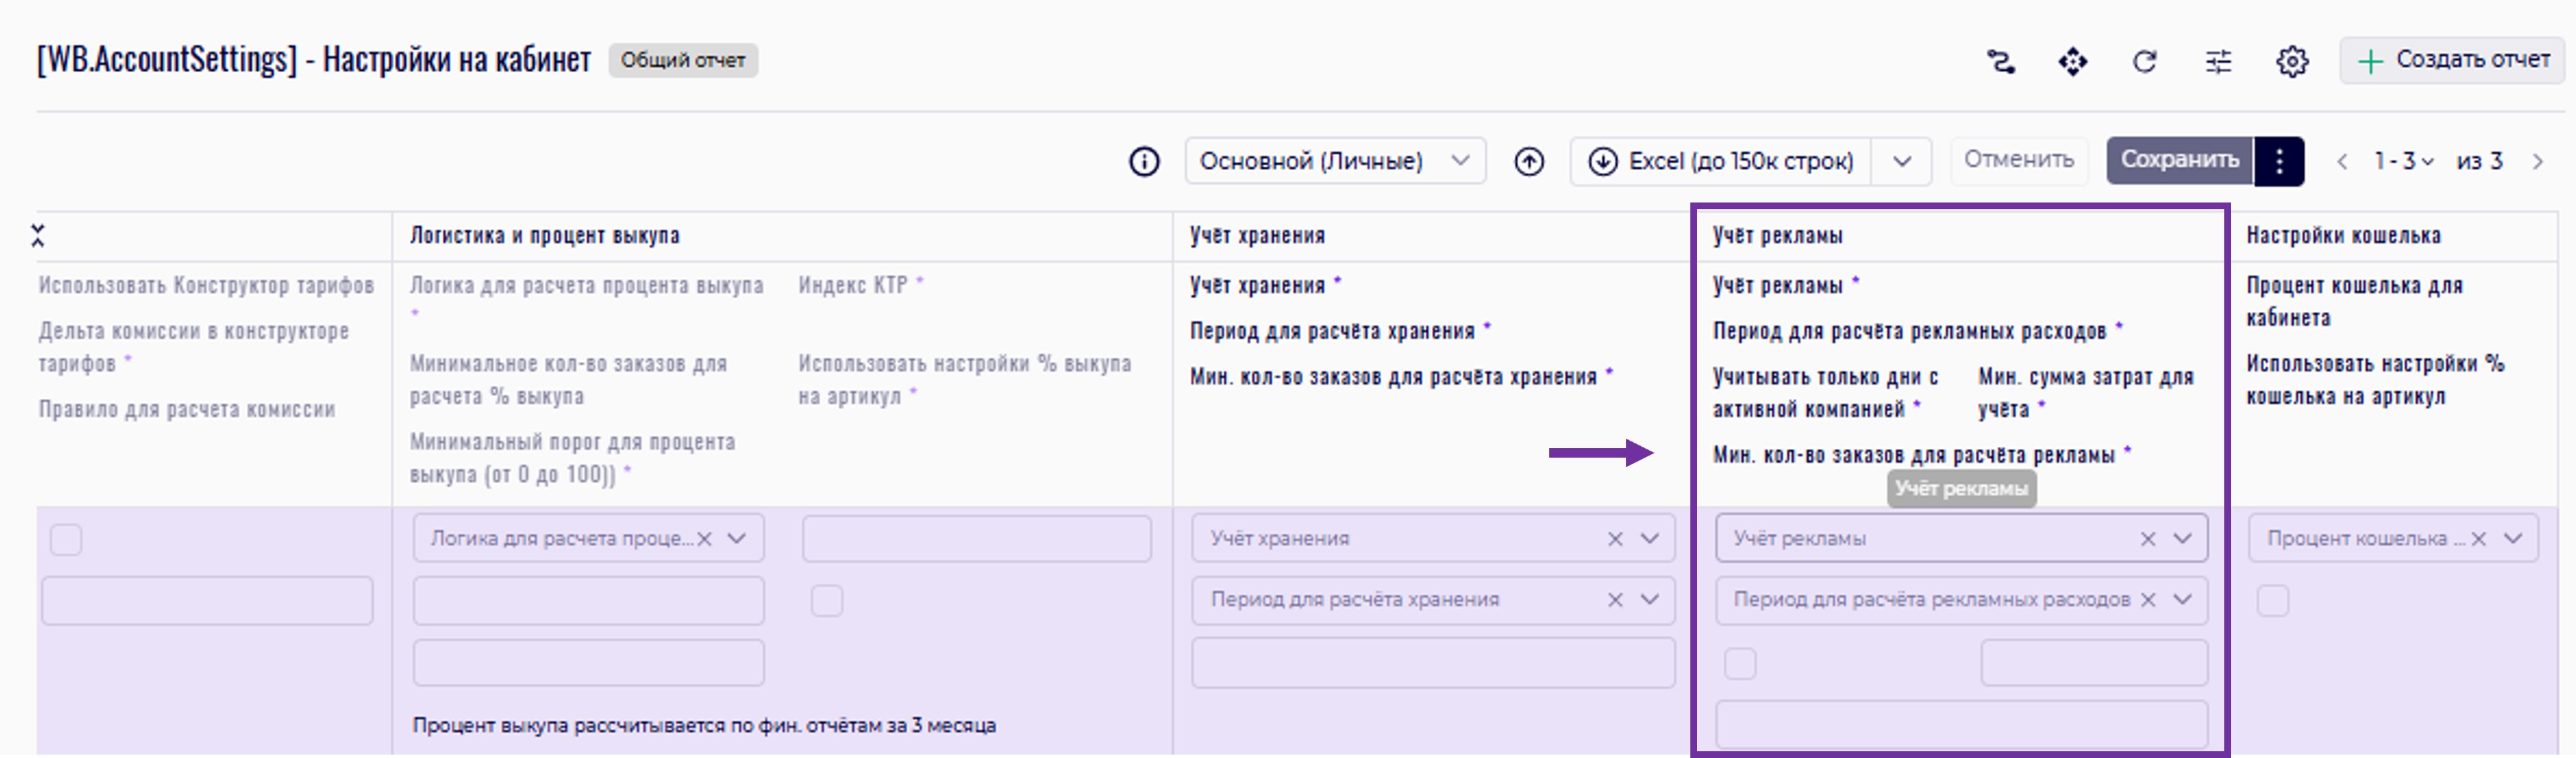The height and width of the screenshot is (758, 2576).
Task: Go to next page arrow
Action: click(2537, 161)
